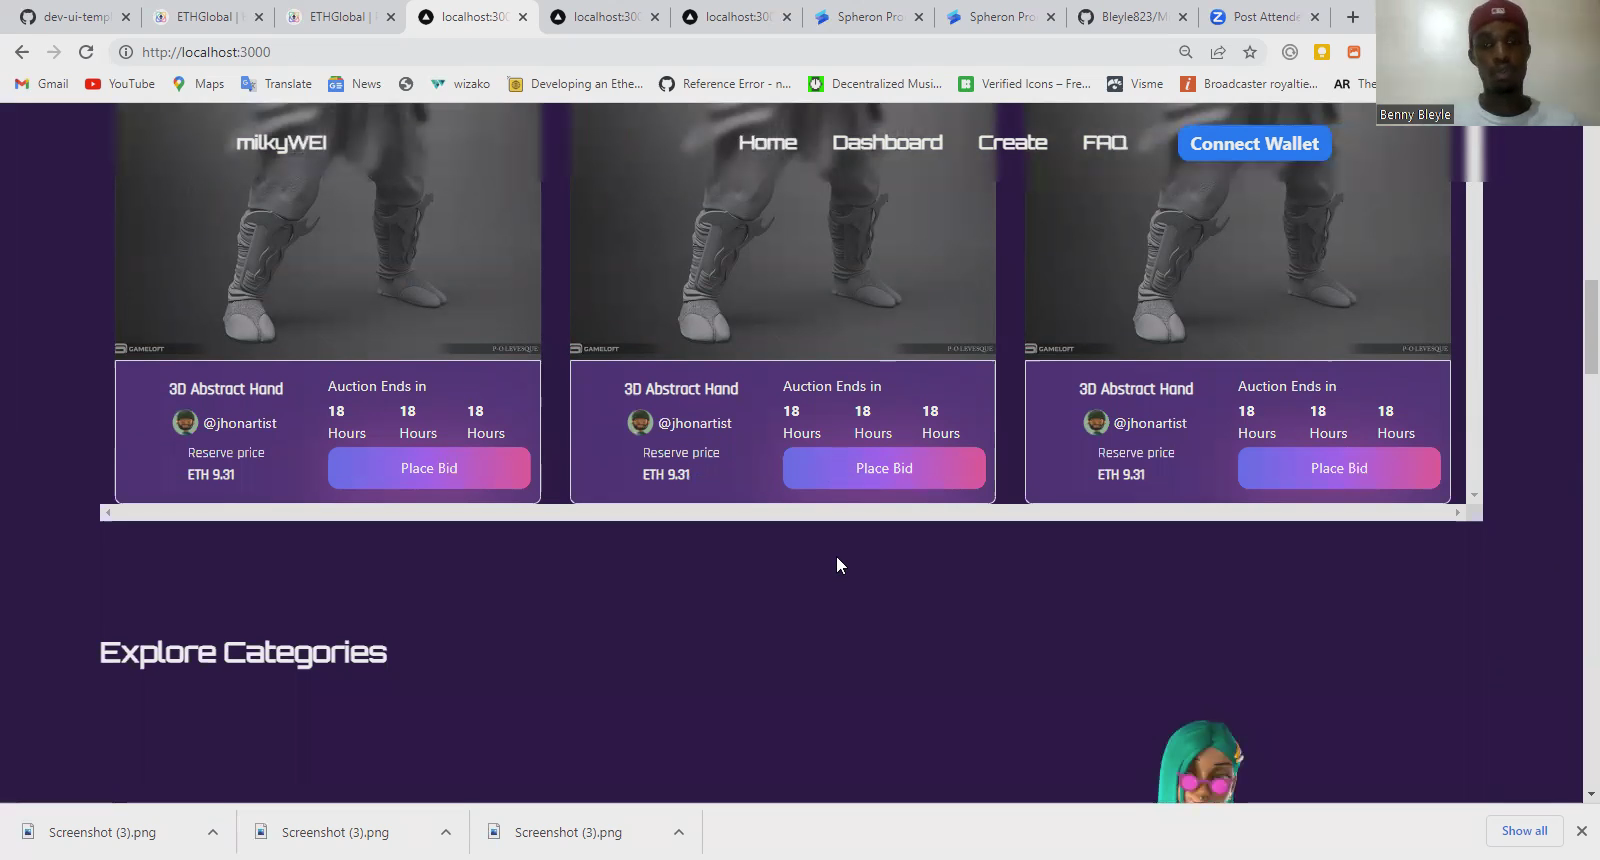Viewport: 1600px width, 860px height.
Task: Click the teal-haired avatar character image
Action: (x=1201, y=761)
